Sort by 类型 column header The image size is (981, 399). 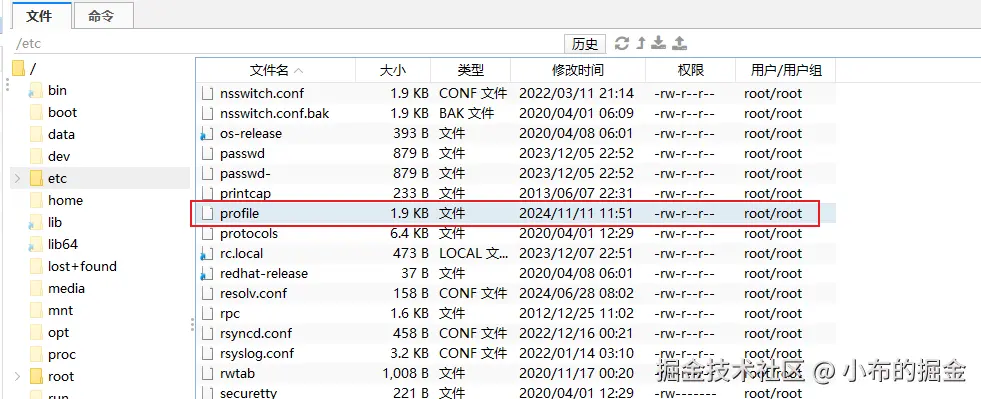(x=470, y=71)
